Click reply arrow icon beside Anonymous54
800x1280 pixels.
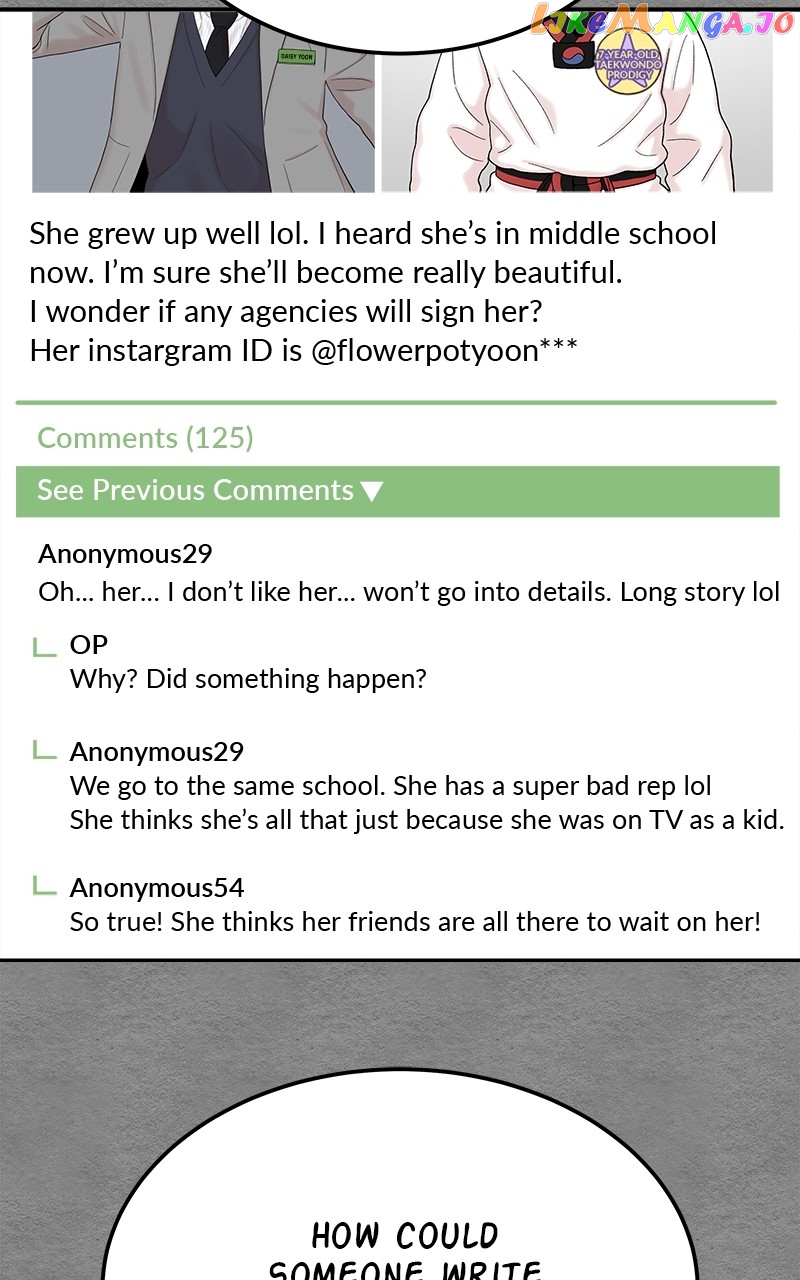tap(45, 886)
